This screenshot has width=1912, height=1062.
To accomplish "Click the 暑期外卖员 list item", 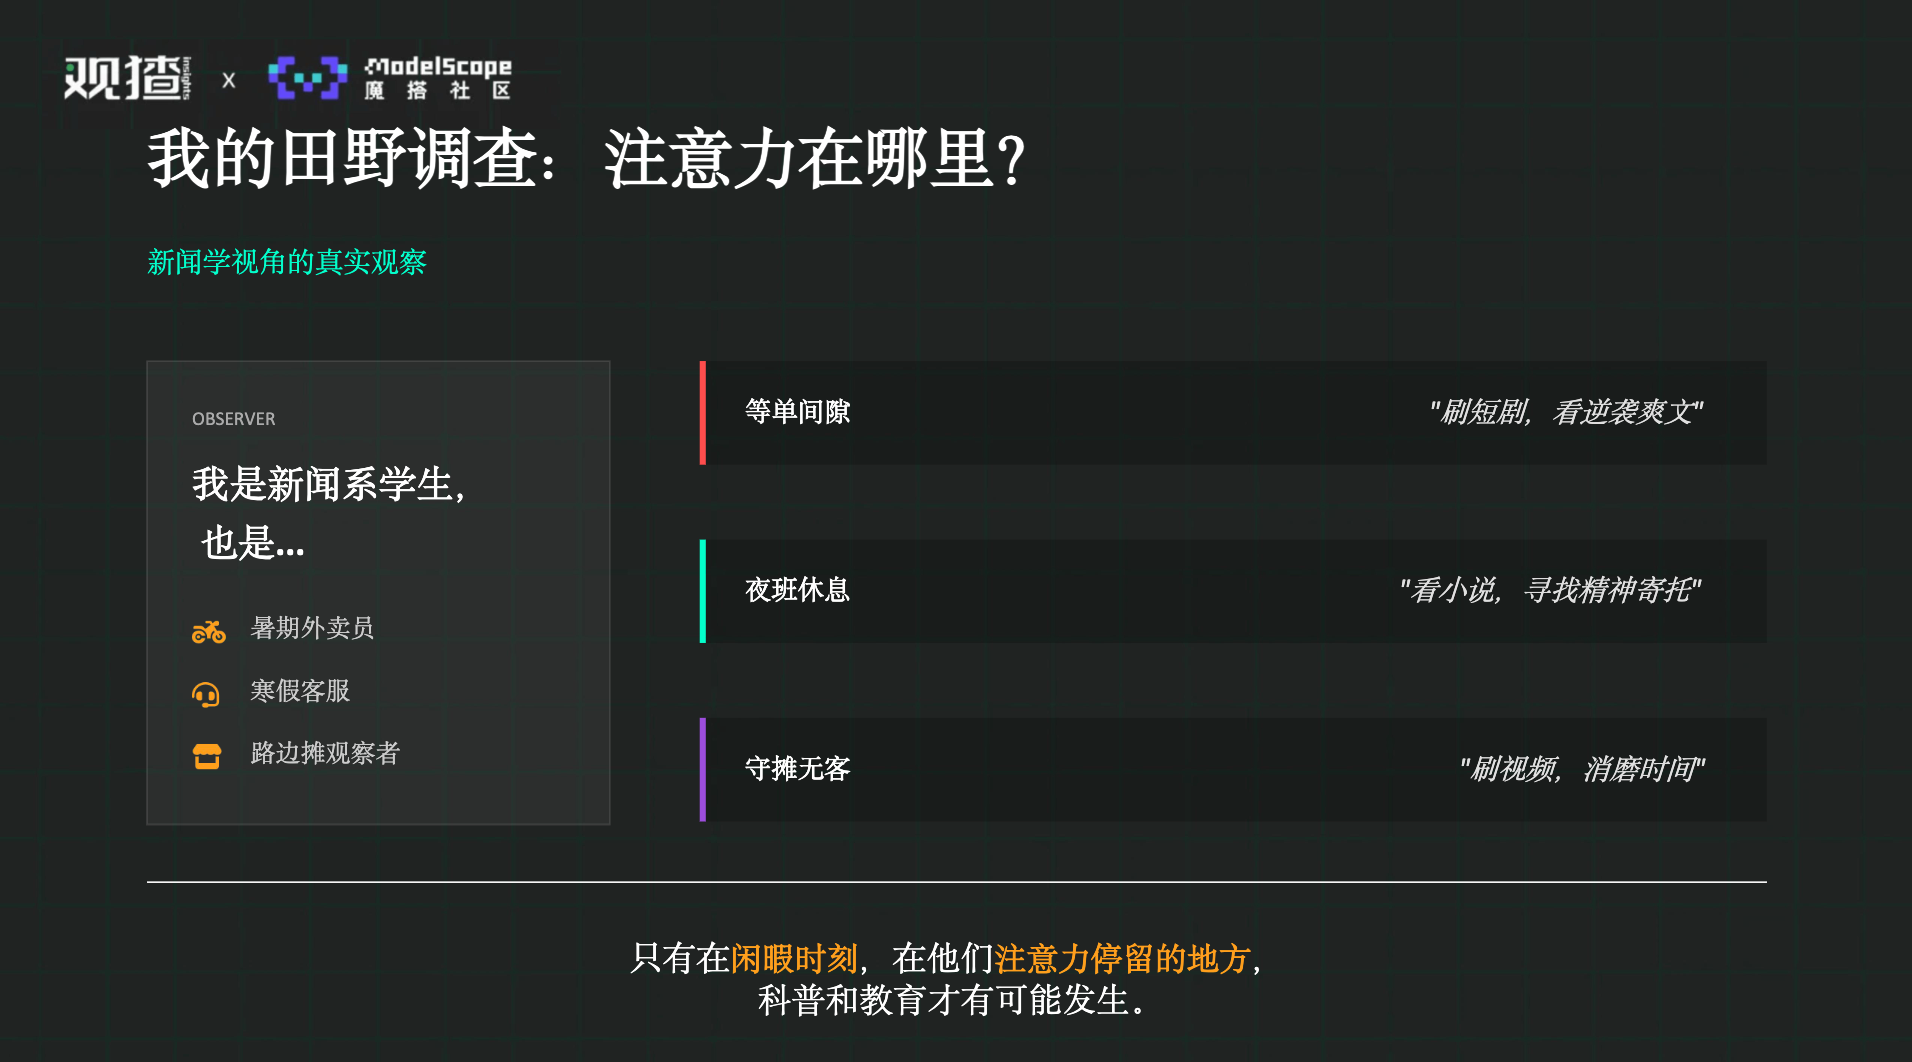I will (x=312, y=628).
